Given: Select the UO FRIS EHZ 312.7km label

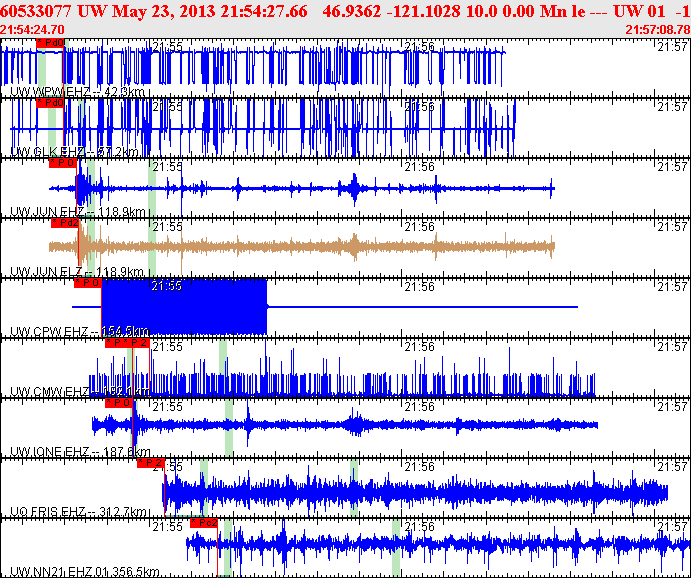Looking at the screenshot, I should tap(78, 511).
